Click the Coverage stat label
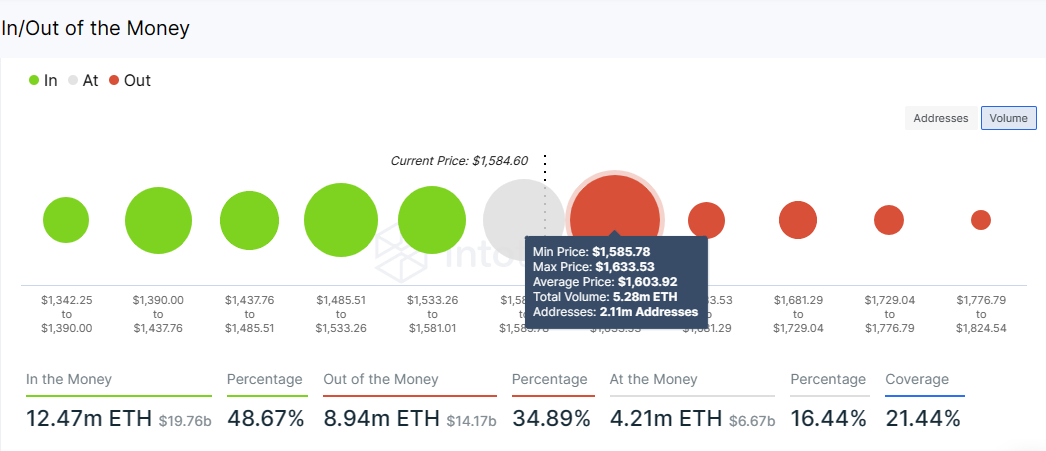This screenshot has width=1046, height=451. click(917, 380)
